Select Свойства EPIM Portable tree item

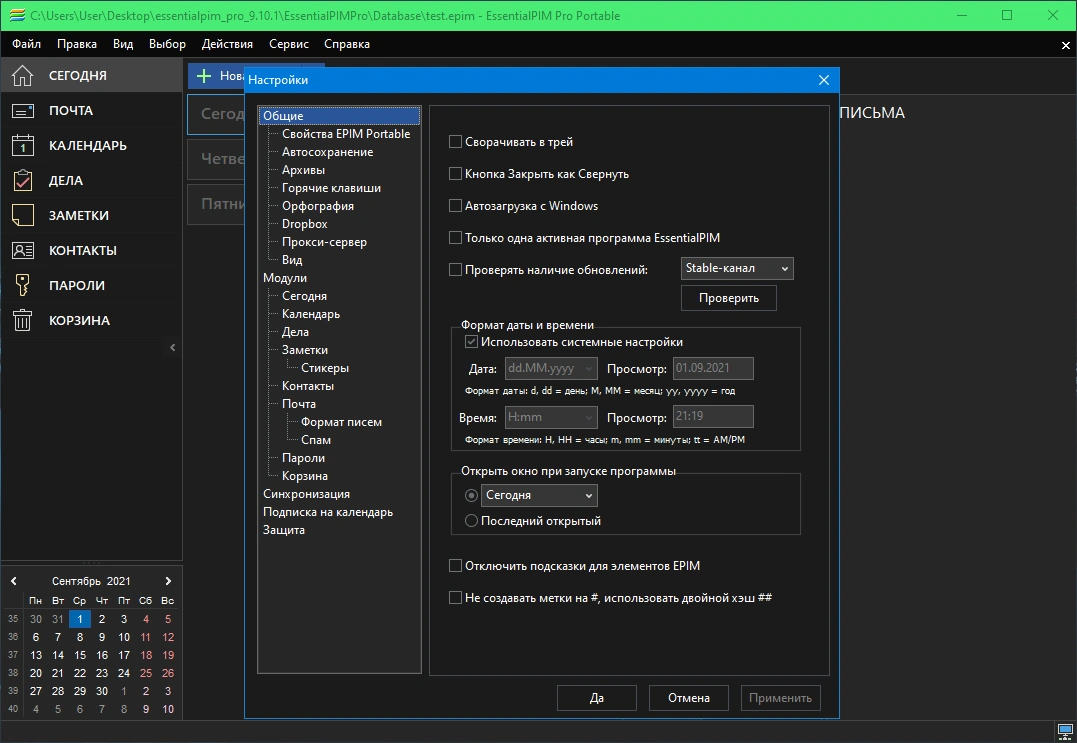pyautogui.click(x=346, y=134)
